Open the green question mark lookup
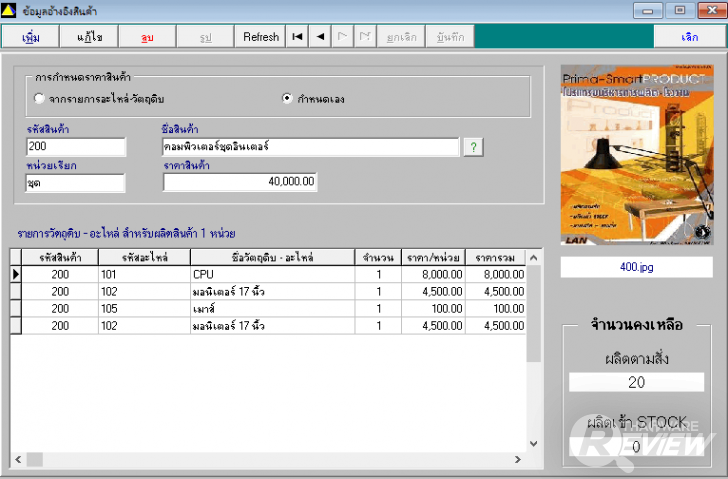Viewport: 728px width, 479px height. [x=473, y=148]
